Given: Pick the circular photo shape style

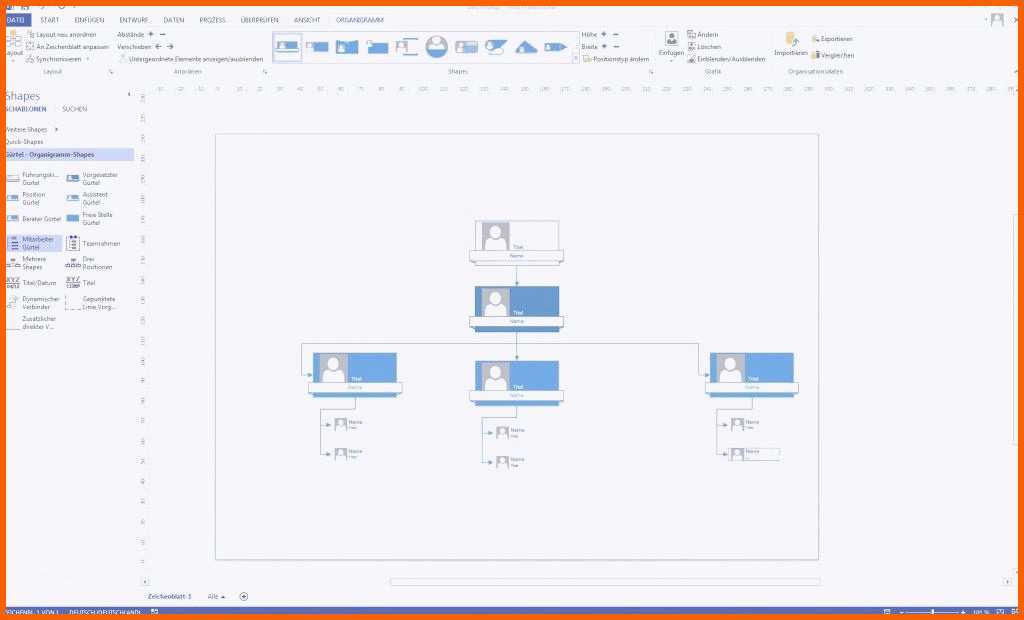Looking at the screenshot, I should tap(436, 46).
